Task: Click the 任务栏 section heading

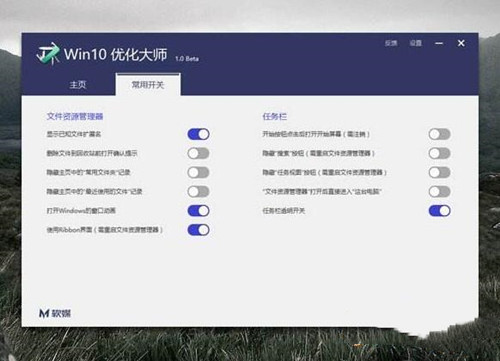Action: point(275,116)
